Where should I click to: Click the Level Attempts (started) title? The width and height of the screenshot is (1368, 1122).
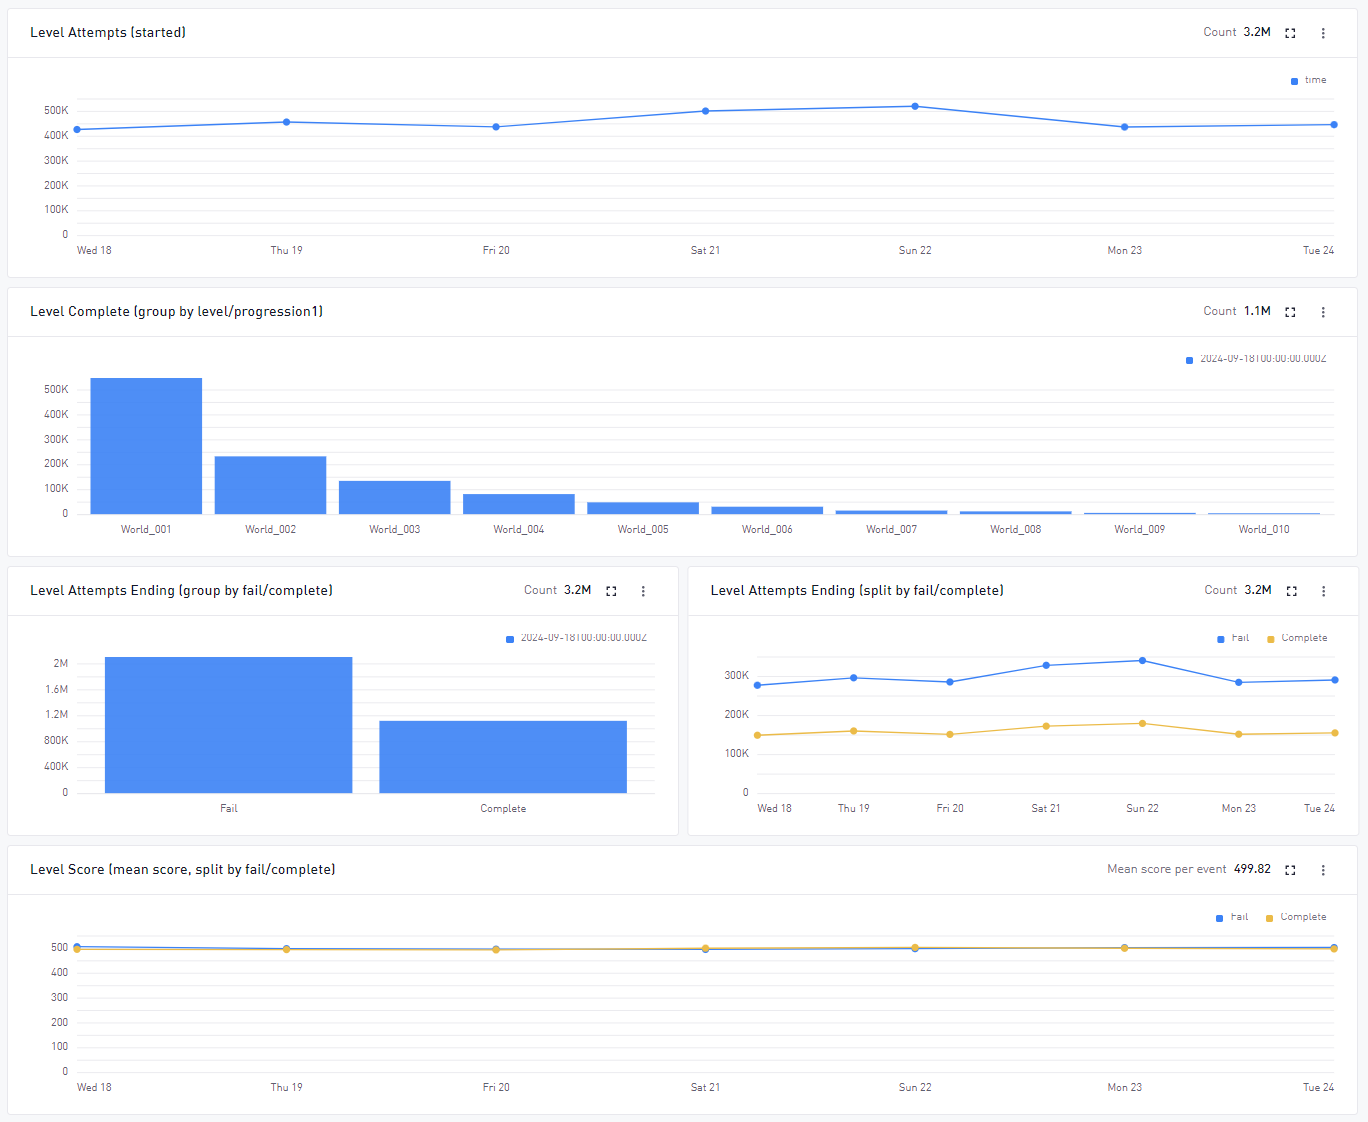point(108,33)
